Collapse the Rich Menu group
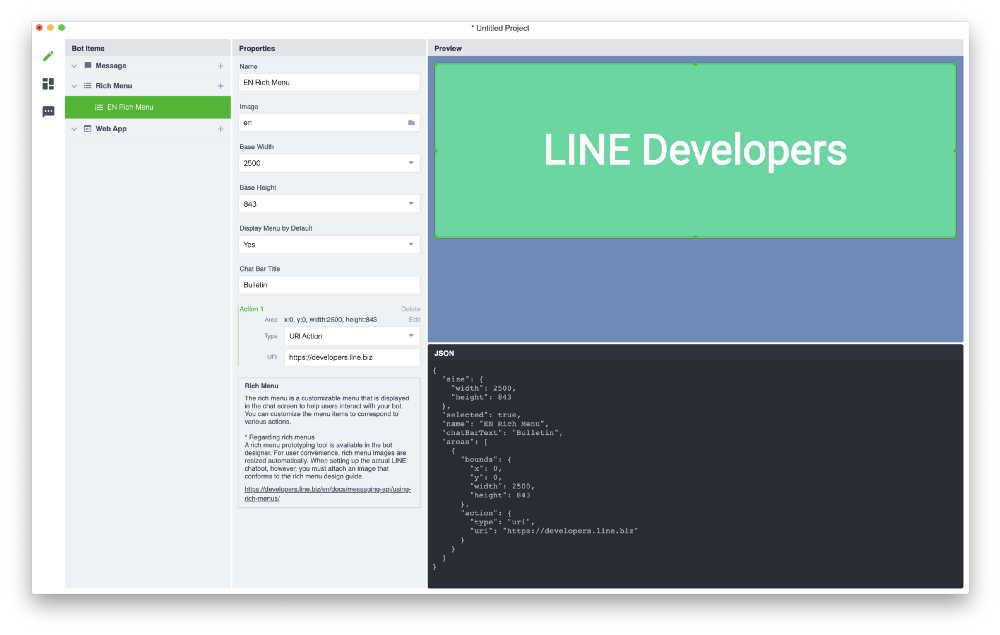The image size is (1000, 635). (74, 85)
